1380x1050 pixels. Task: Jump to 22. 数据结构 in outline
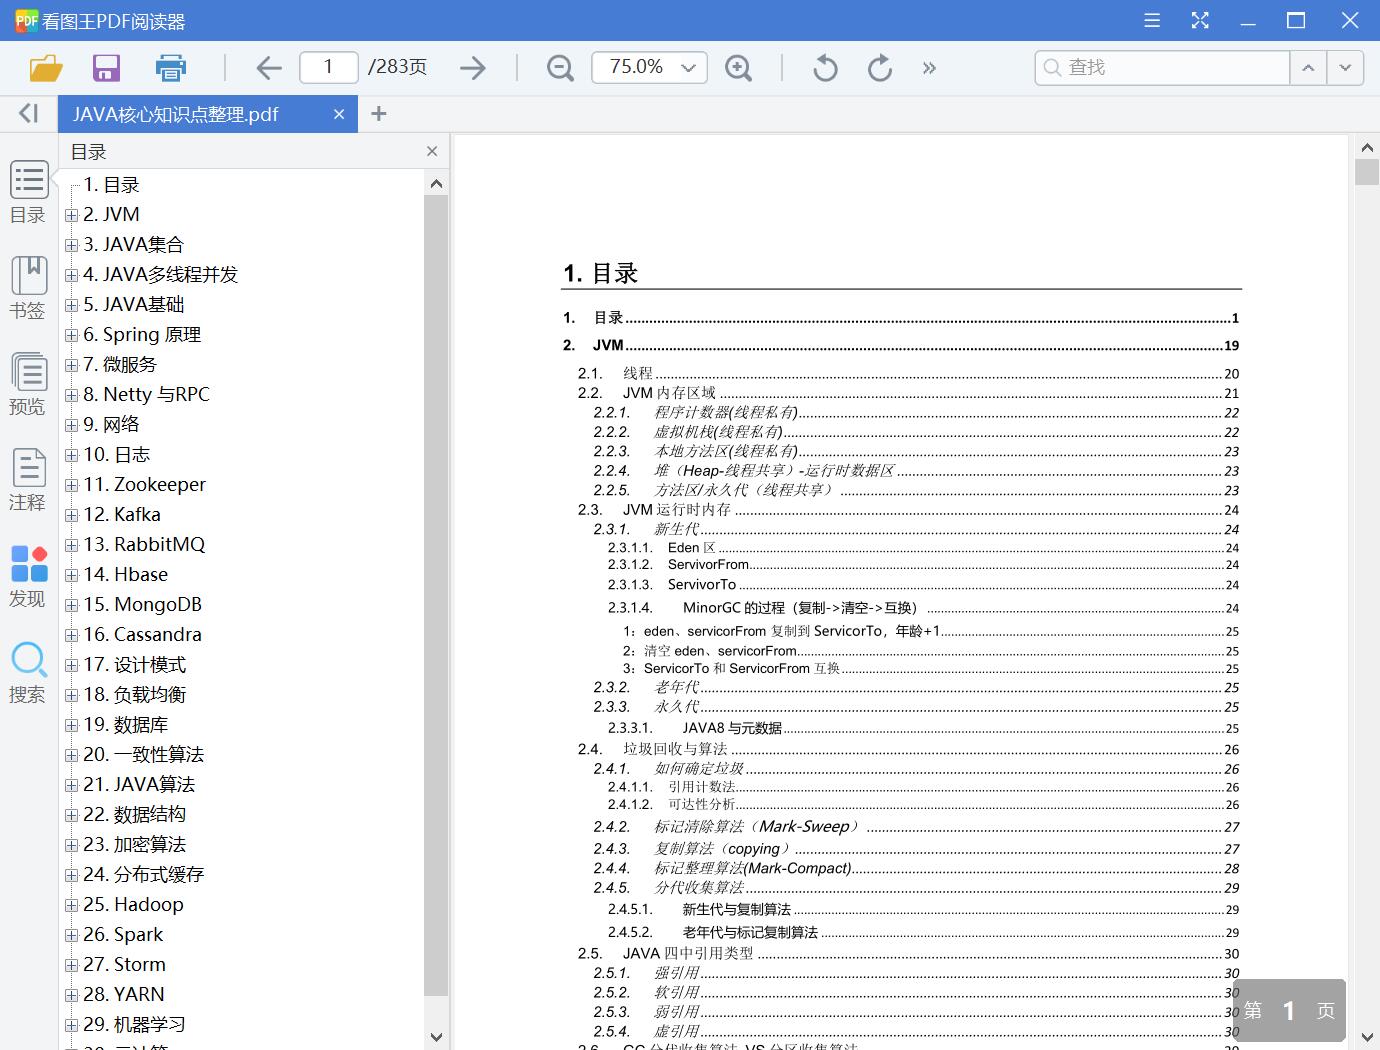(134, 814)
